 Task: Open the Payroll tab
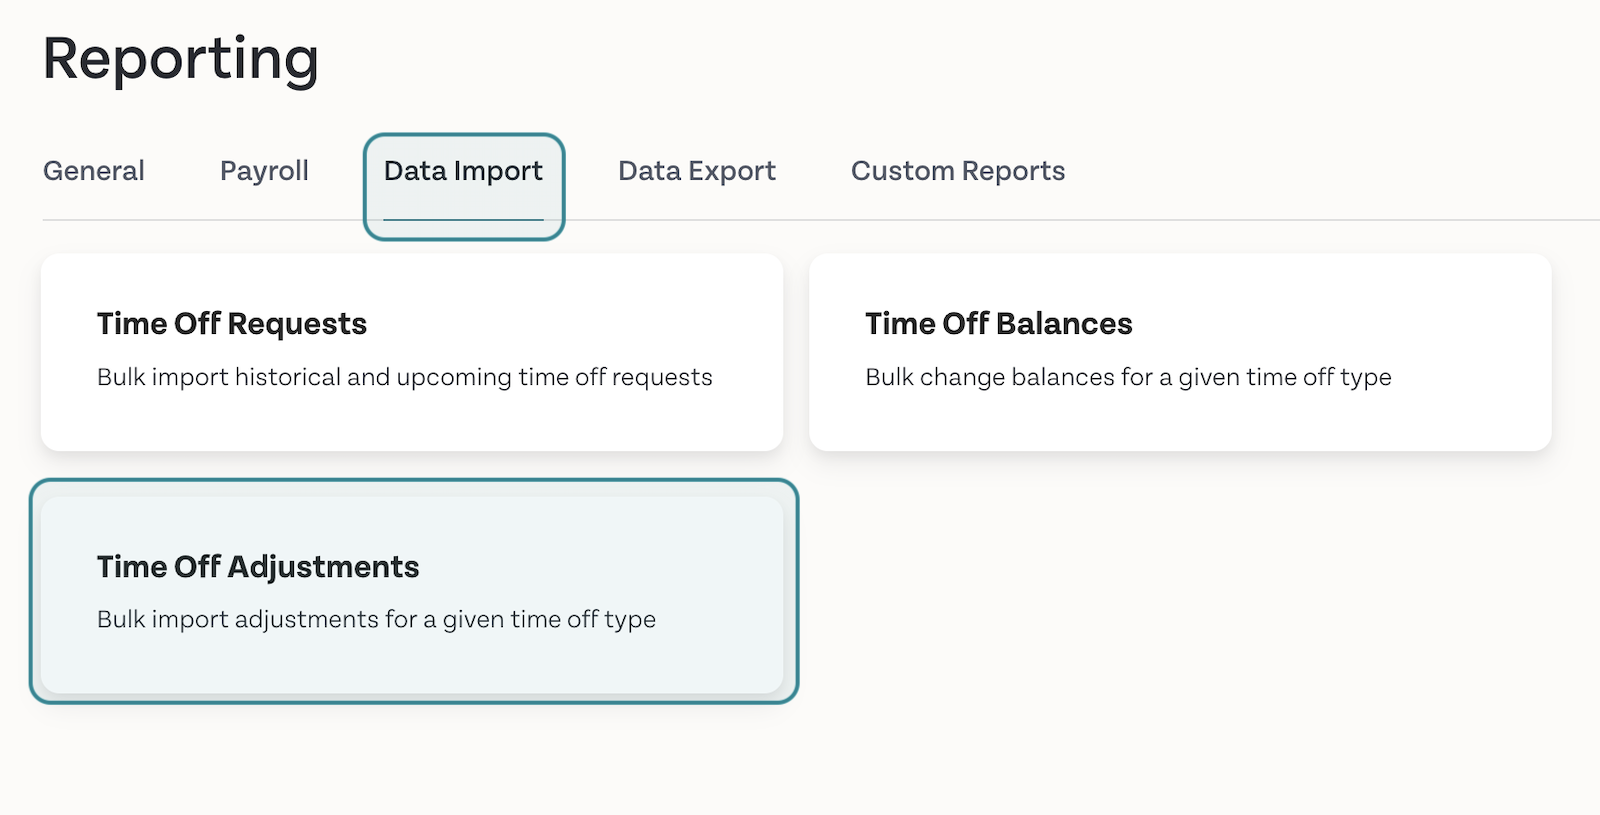264,171
